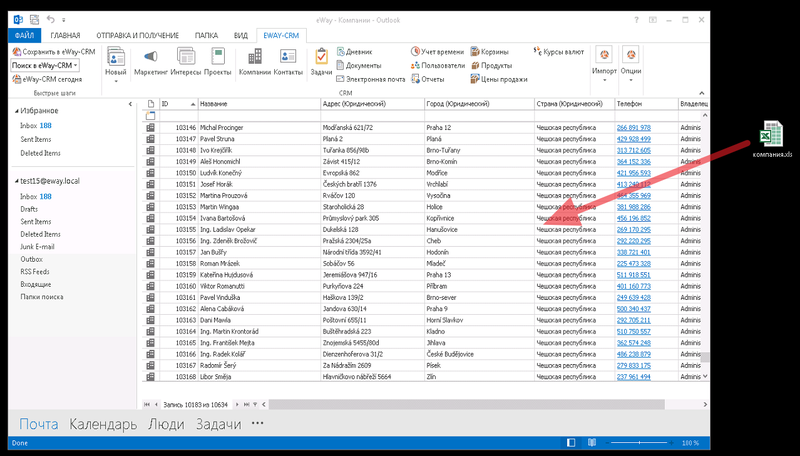This screenshot has width=800, height=456.
Task: Open eWay-CRM today shortcut
Action: (47, 79)
